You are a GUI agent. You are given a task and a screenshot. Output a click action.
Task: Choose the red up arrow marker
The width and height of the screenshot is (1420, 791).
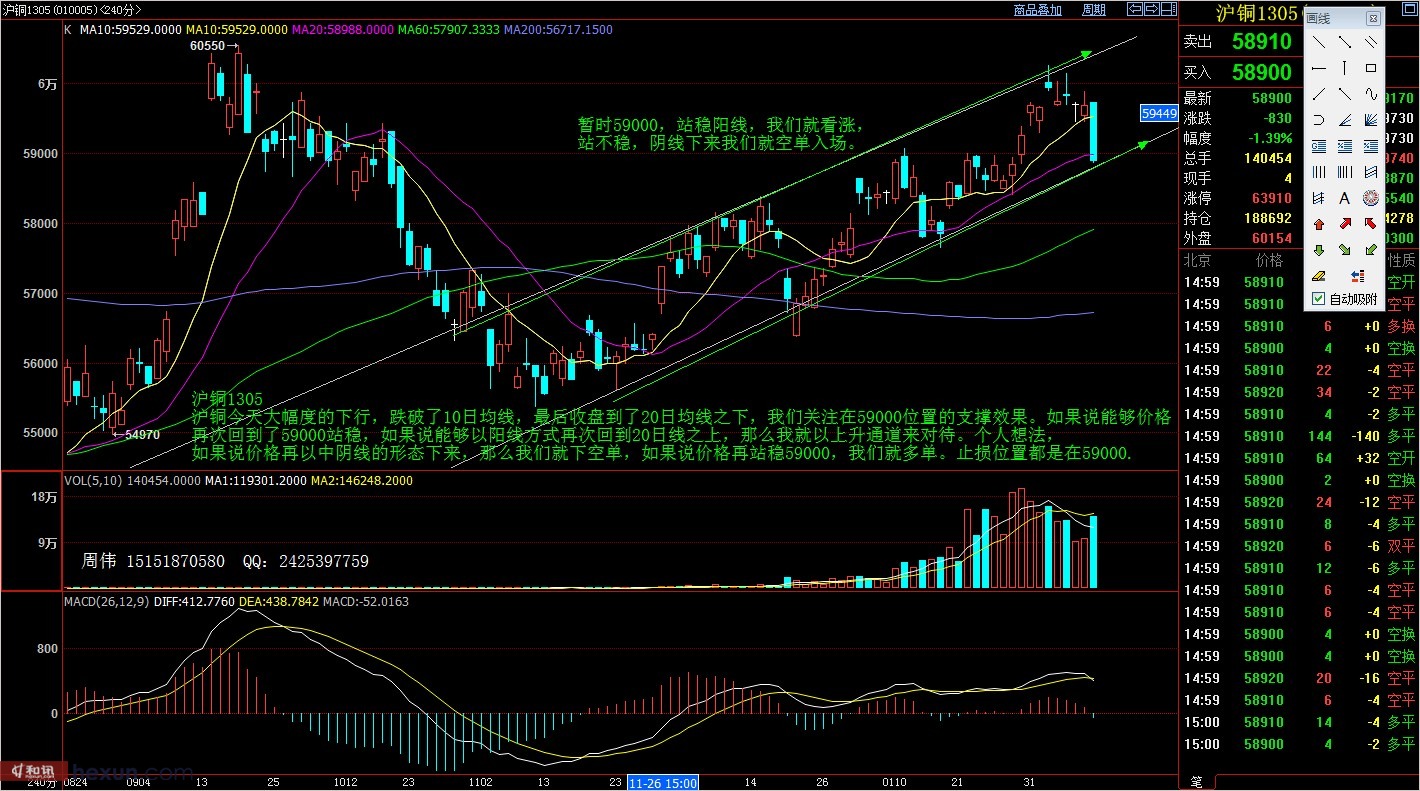(1319, 224)
